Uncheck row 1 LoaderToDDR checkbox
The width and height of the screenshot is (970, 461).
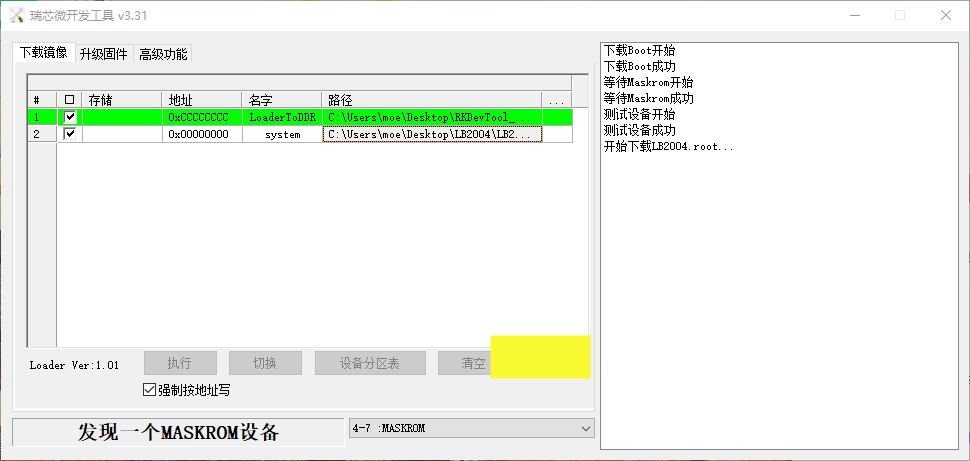click(70, 116)
